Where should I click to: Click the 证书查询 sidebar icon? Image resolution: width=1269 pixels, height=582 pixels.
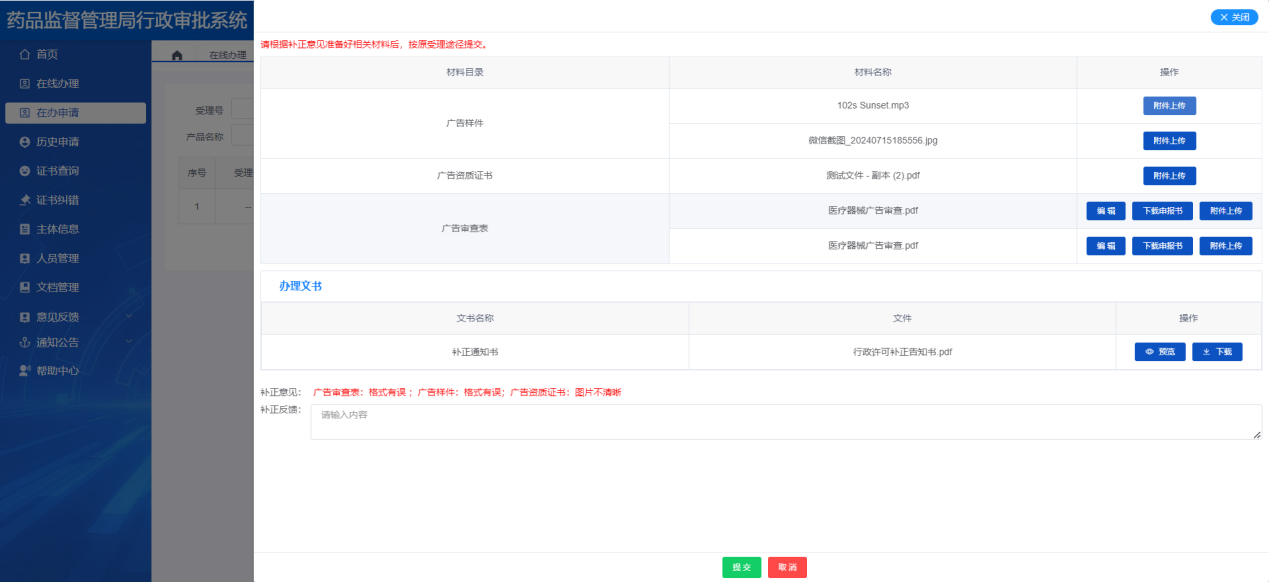25,171
